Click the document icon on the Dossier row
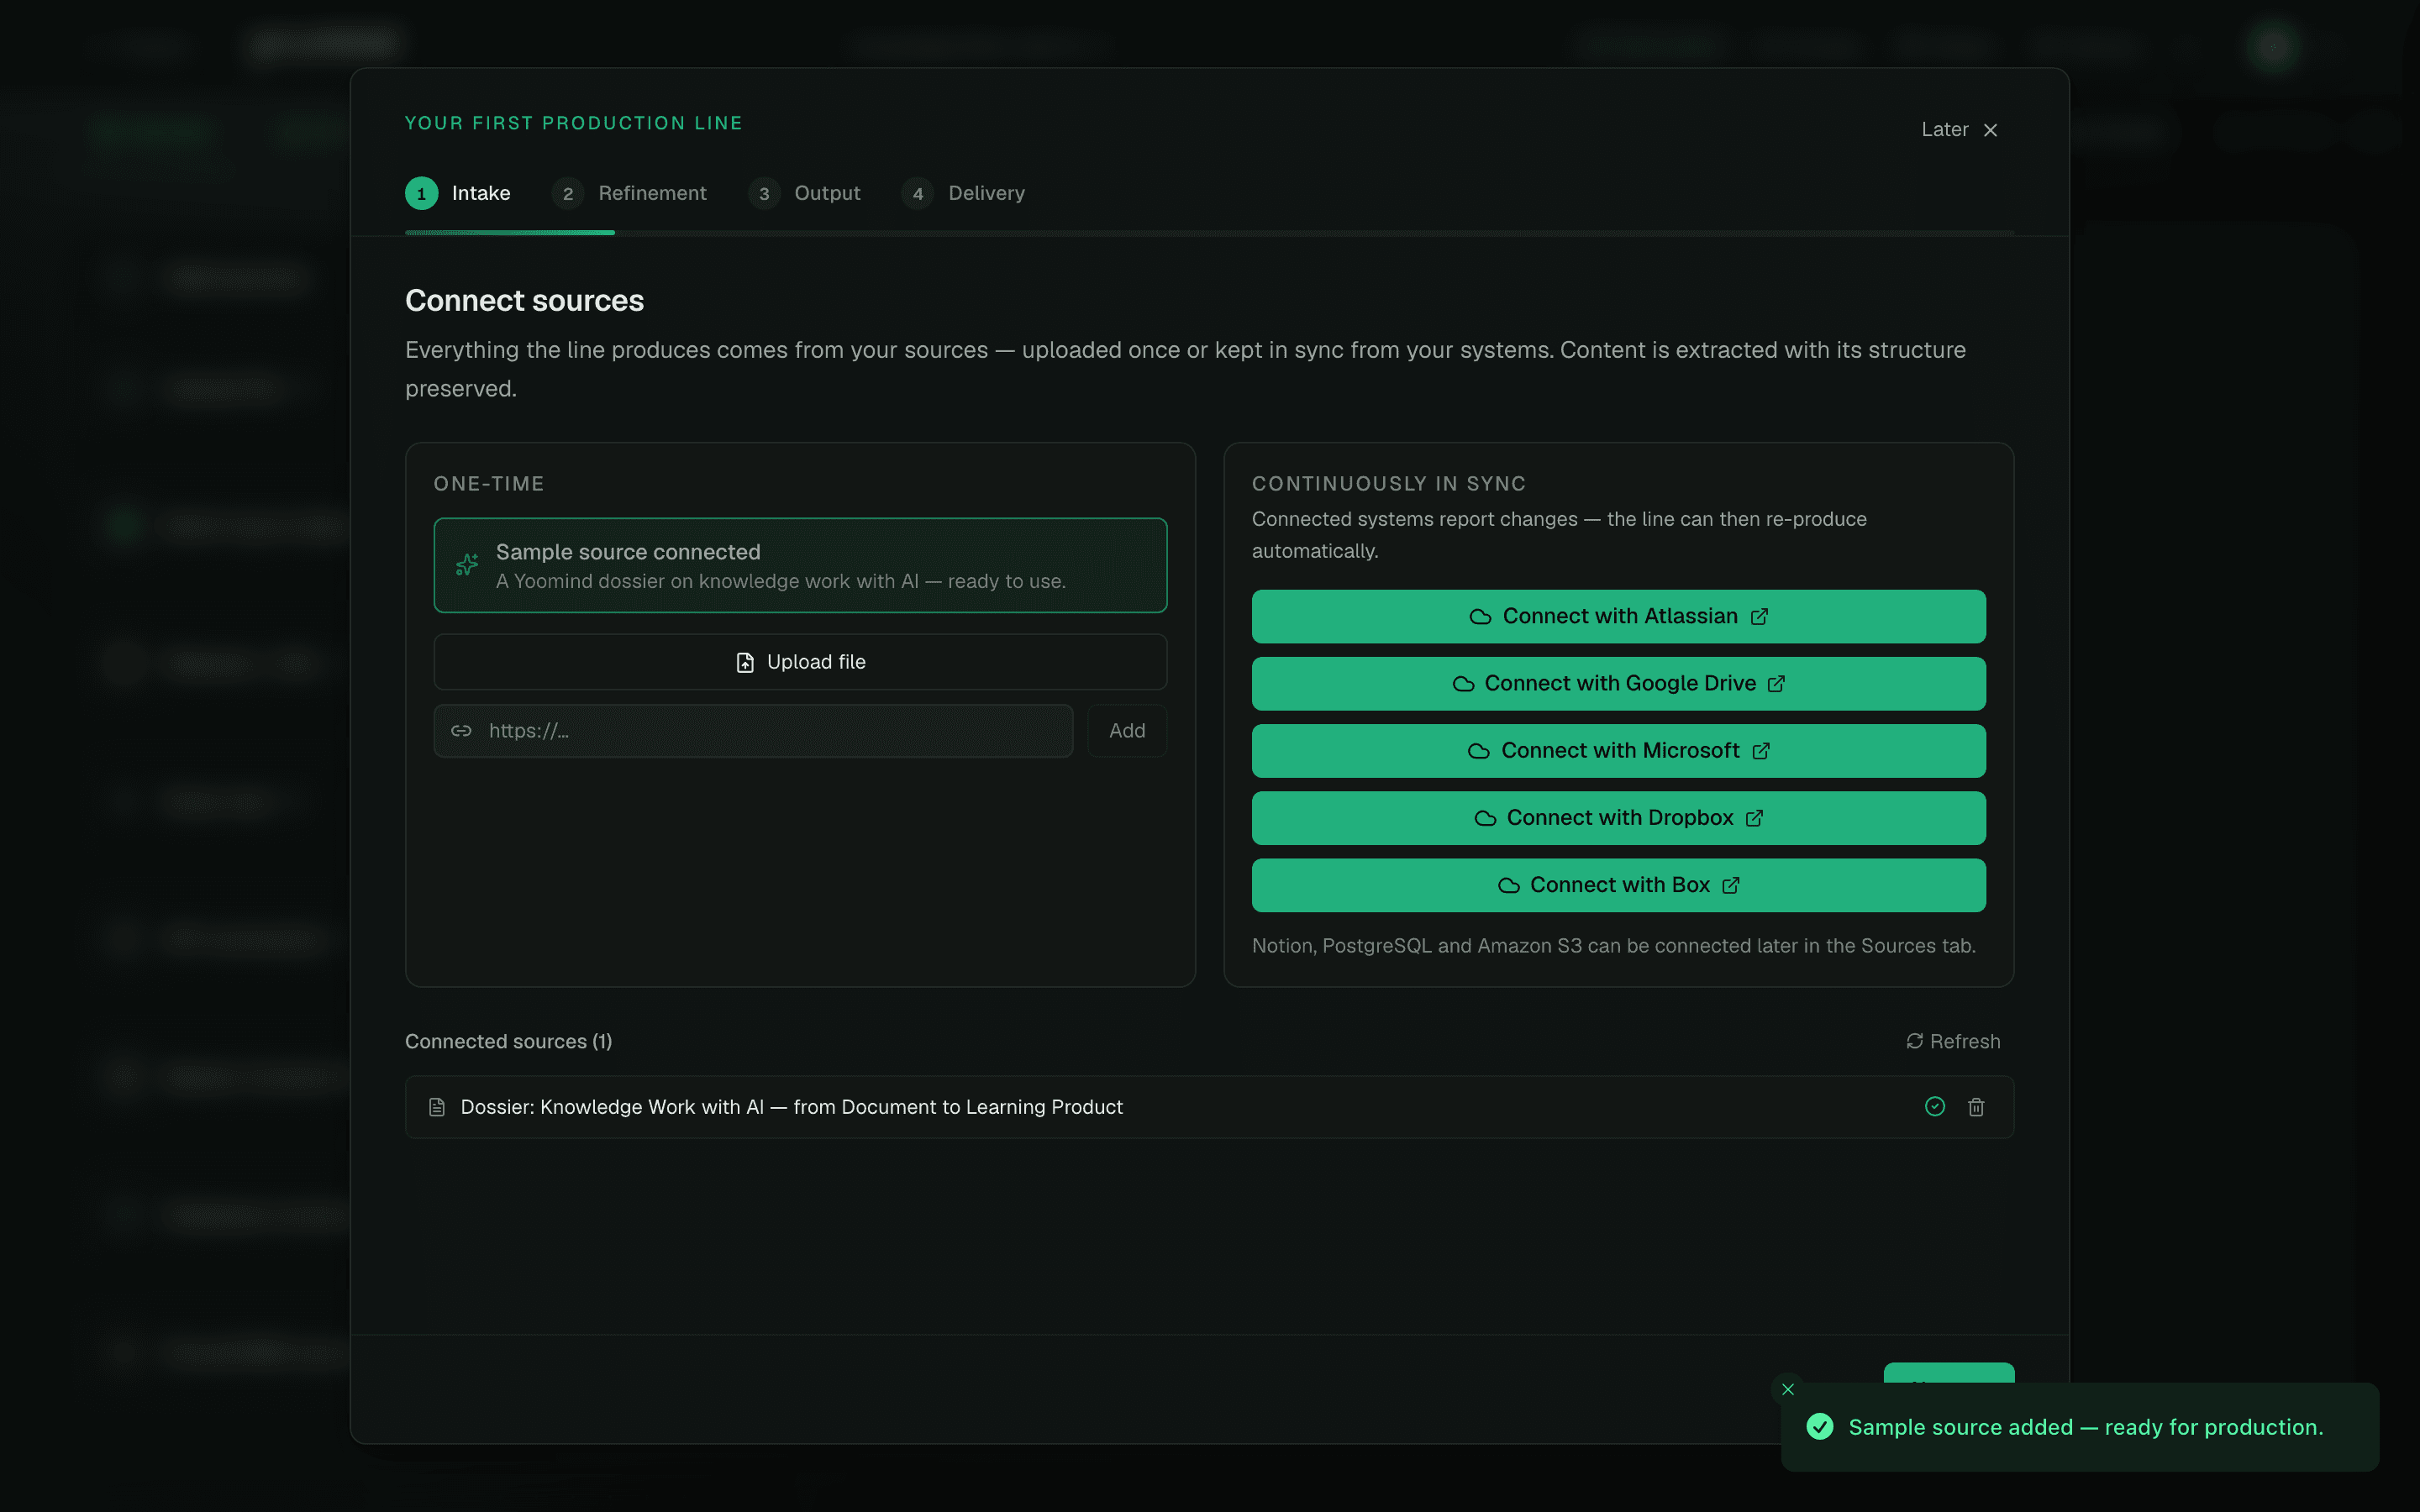The height and width of the screenshot is (1512, 2420). pyautogui.click(x=437, y=1107)
